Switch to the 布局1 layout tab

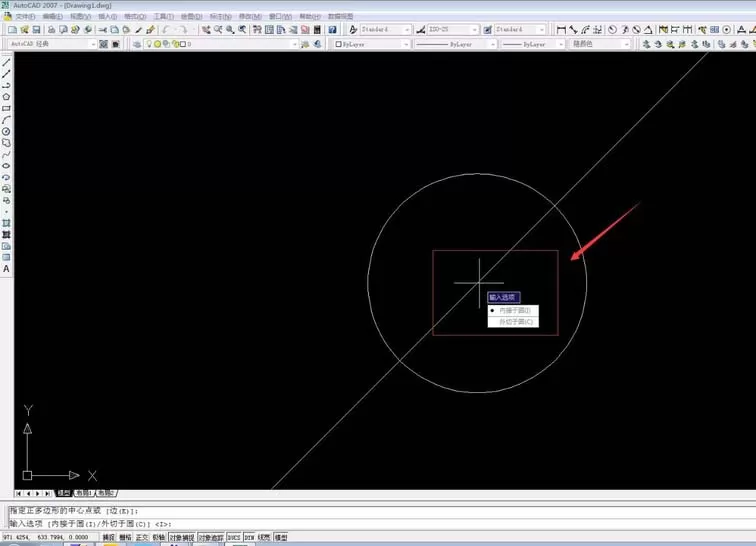83,493
